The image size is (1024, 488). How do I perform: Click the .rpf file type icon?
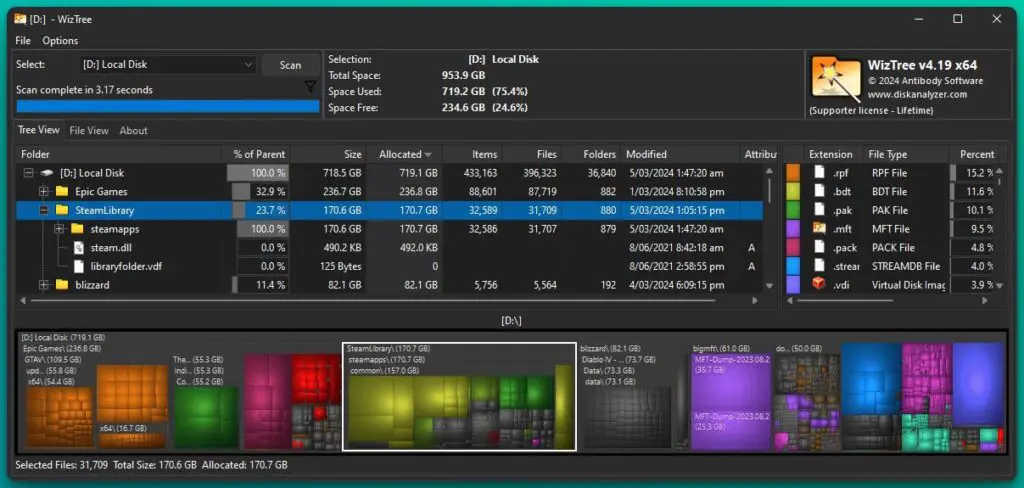[819, 173]
